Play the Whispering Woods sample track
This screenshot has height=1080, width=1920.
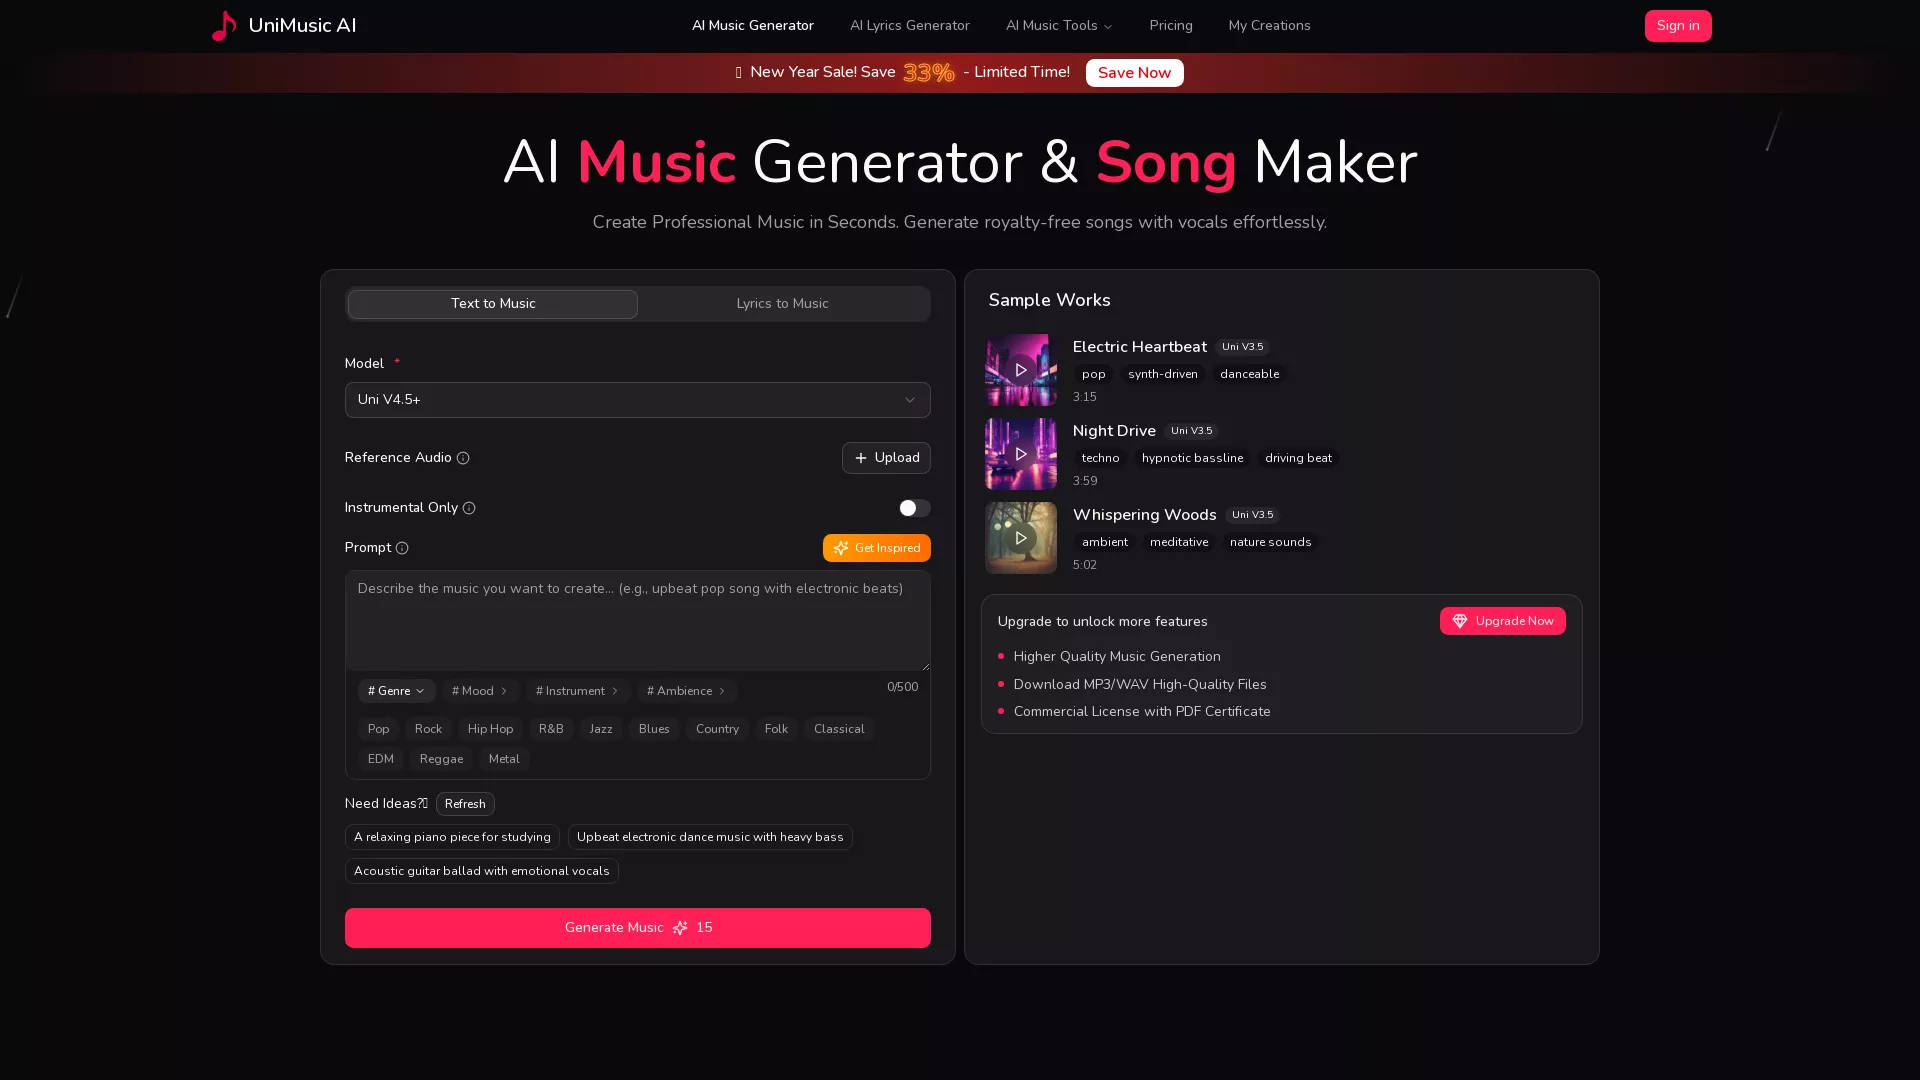1020,537
